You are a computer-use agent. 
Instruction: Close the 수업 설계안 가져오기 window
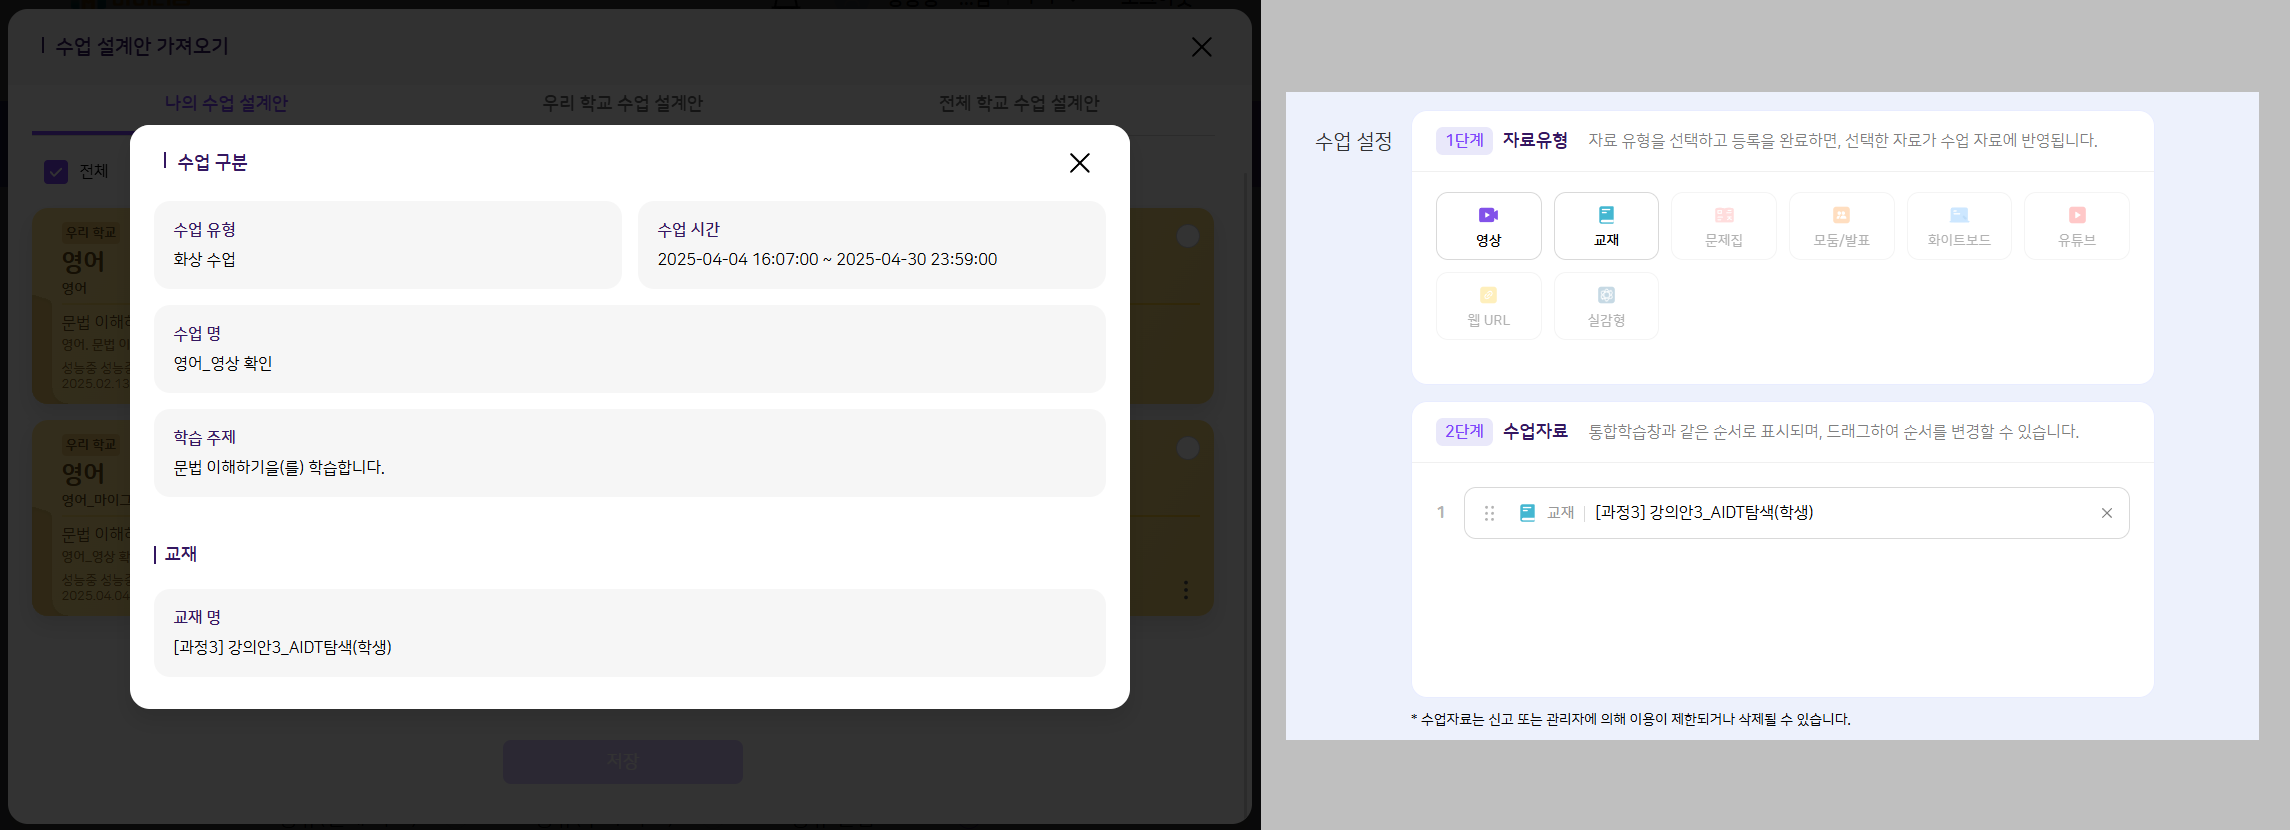click(1201, 47)
